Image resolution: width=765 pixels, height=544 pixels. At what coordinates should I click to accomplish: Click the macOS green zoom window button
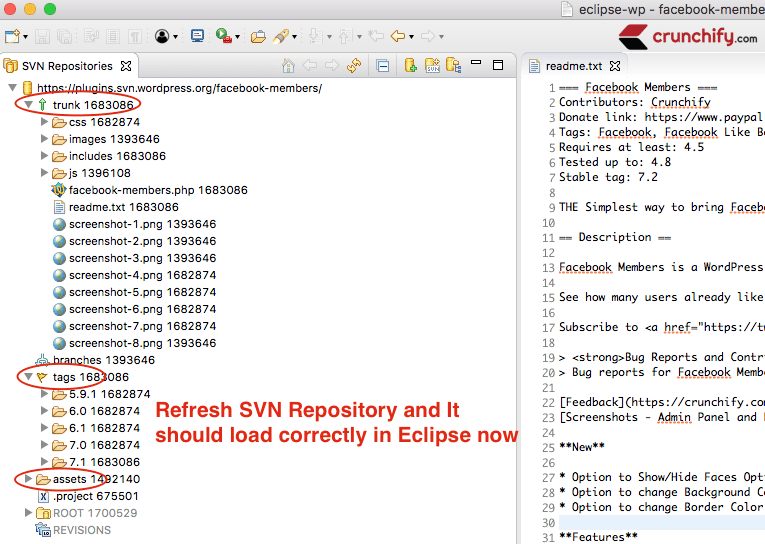pos(50,9)
